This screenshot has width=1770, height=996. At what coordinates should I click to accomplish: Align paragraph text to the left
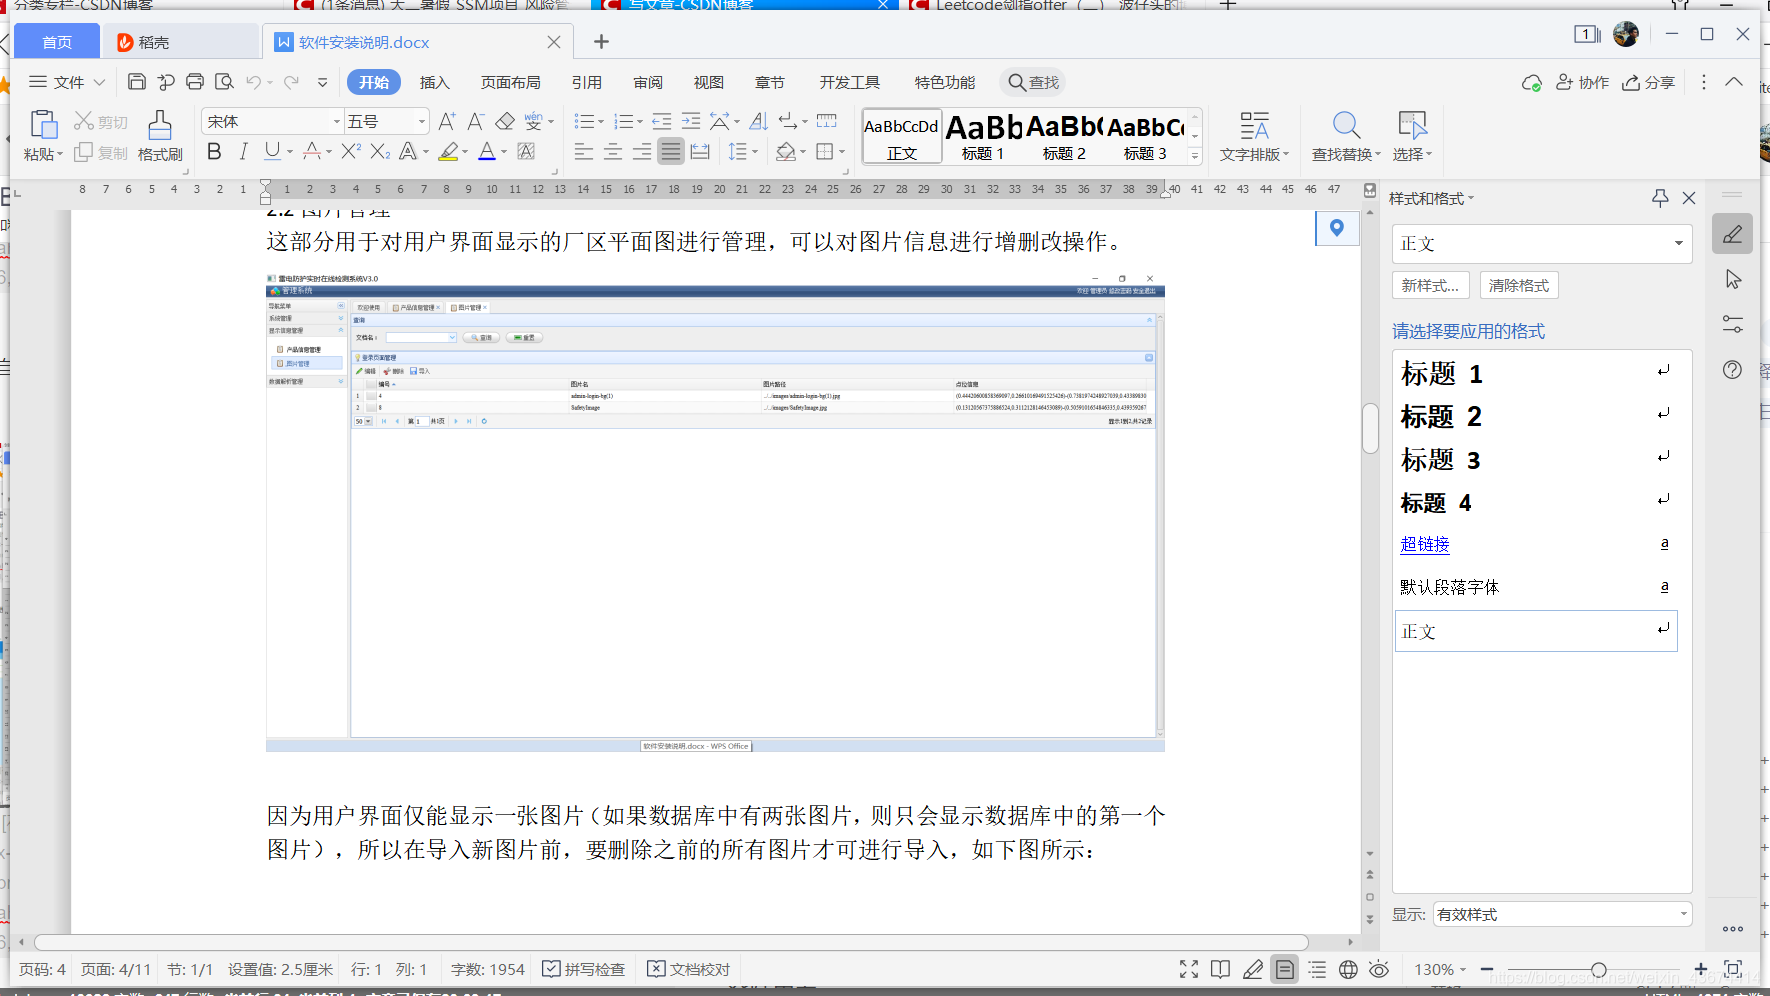tap(584, 151)
